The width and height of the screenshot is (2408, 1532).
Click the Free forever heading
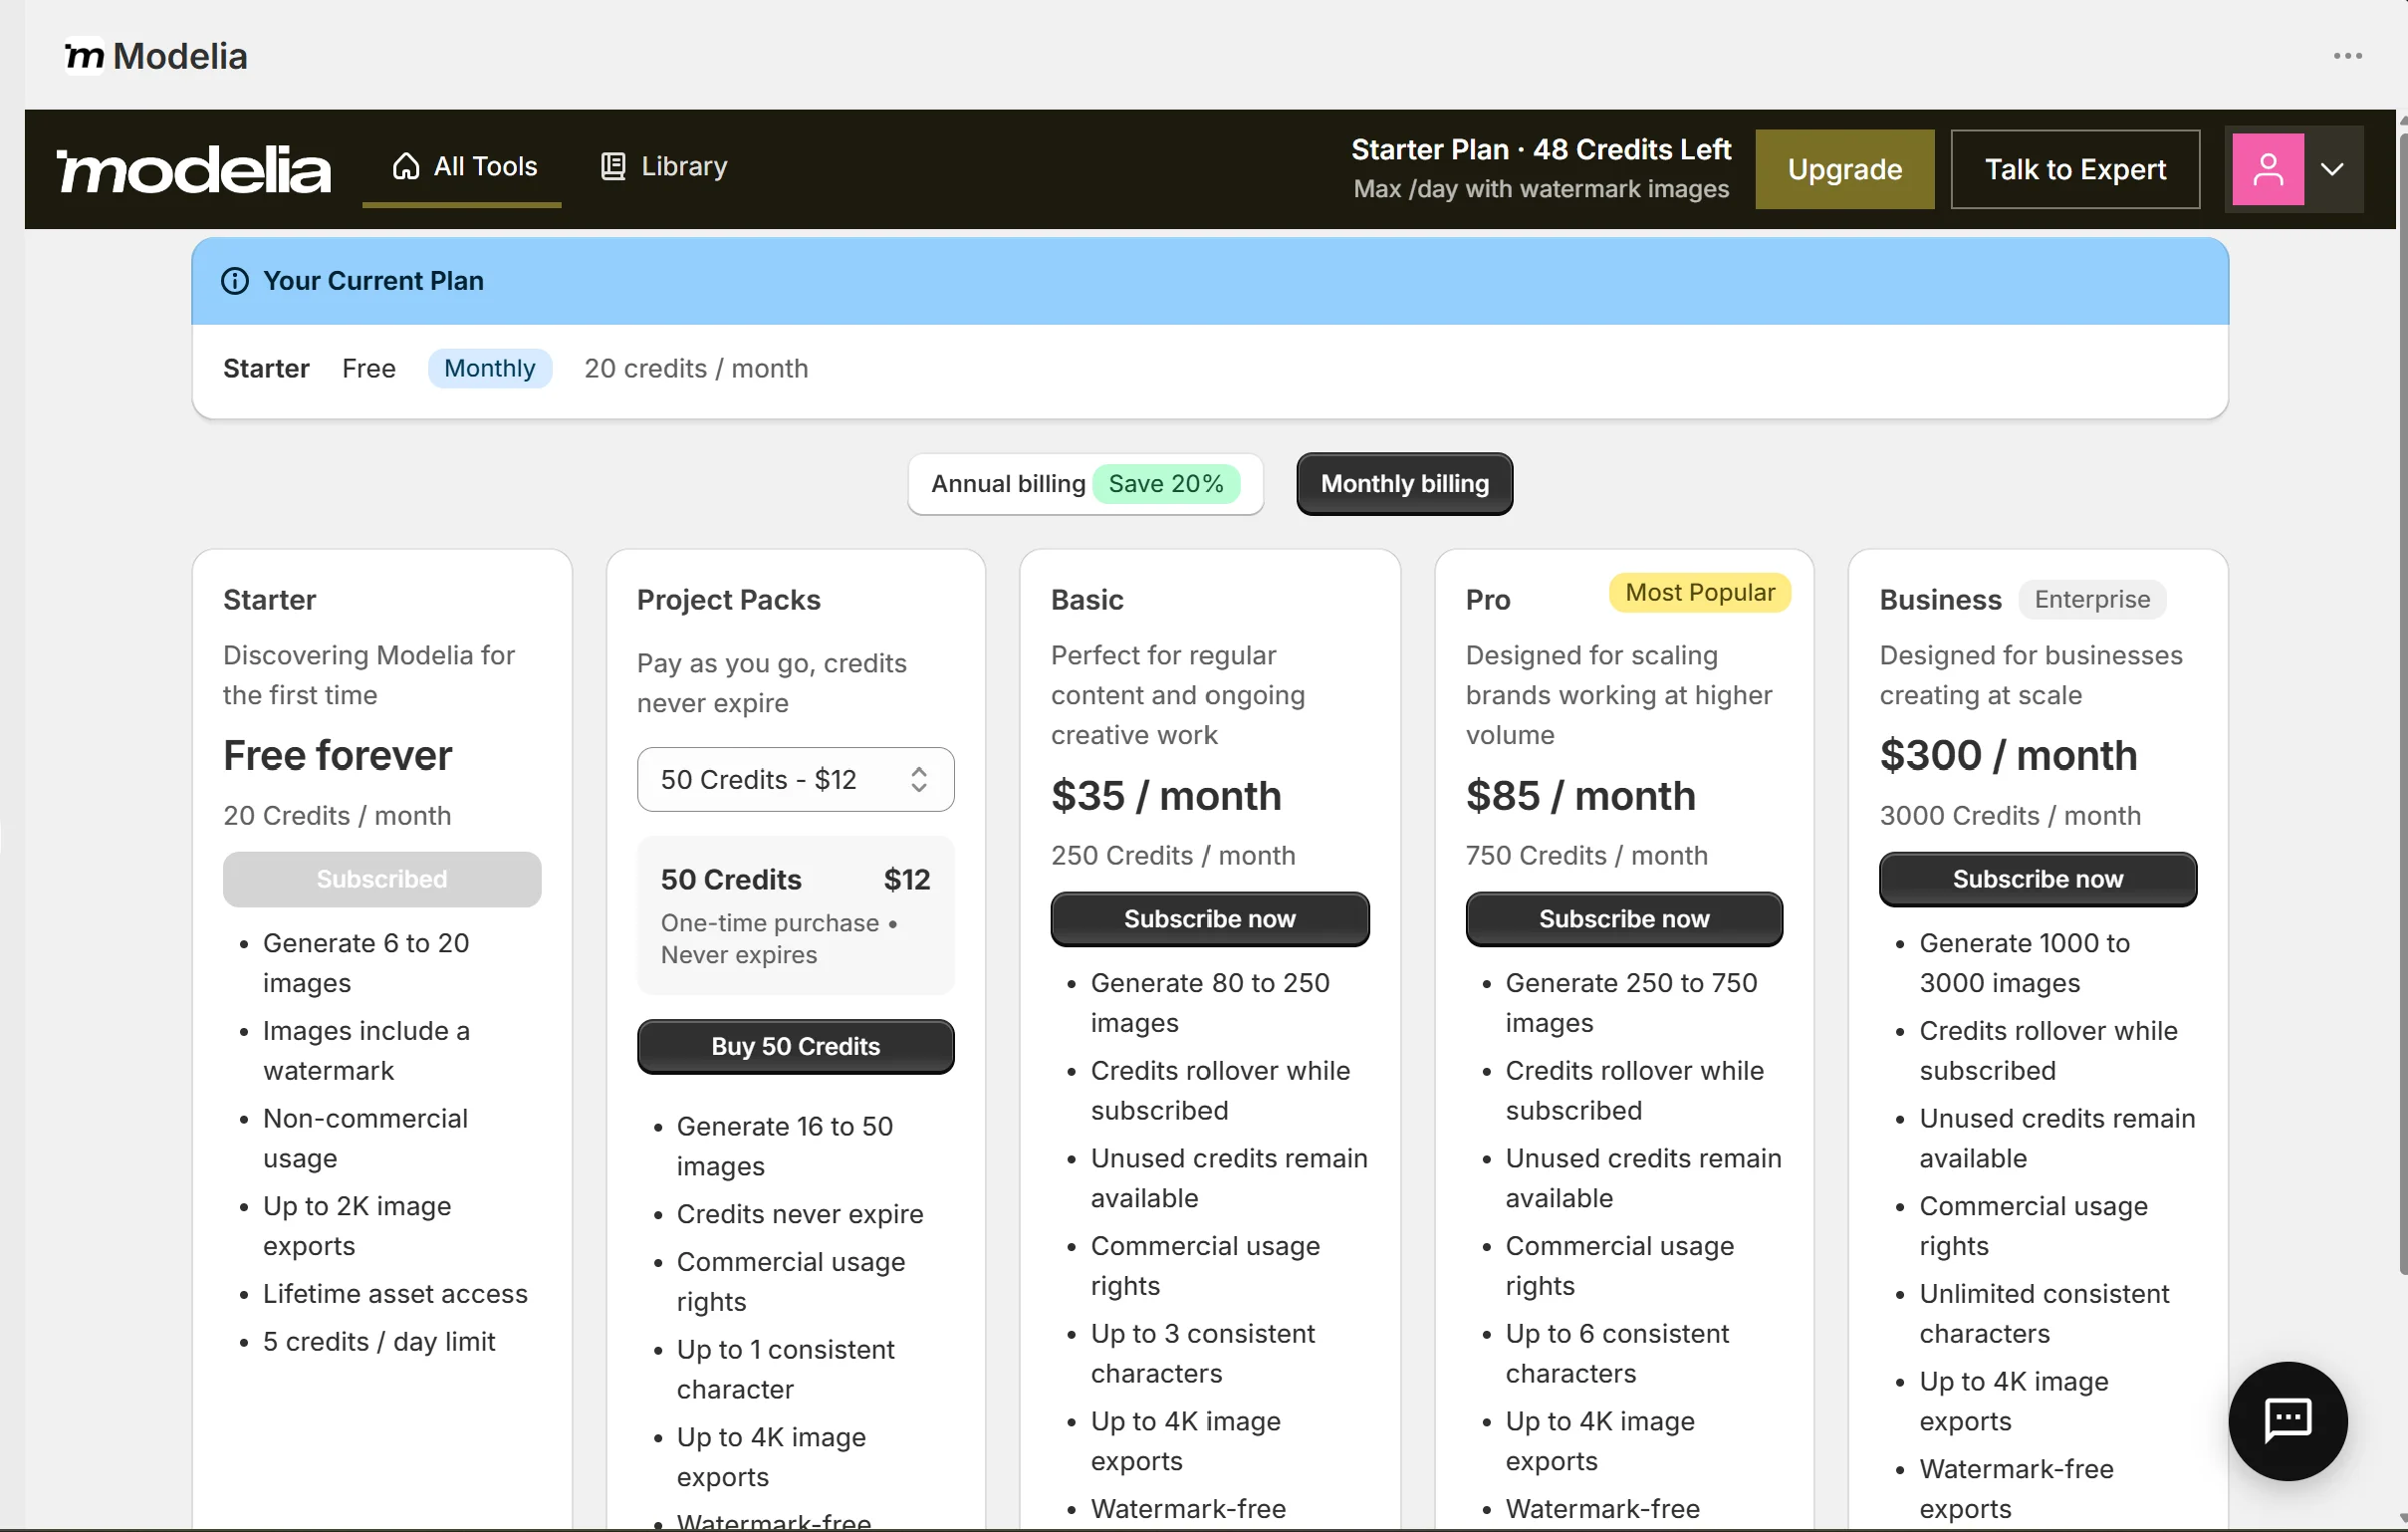point(337,755)
